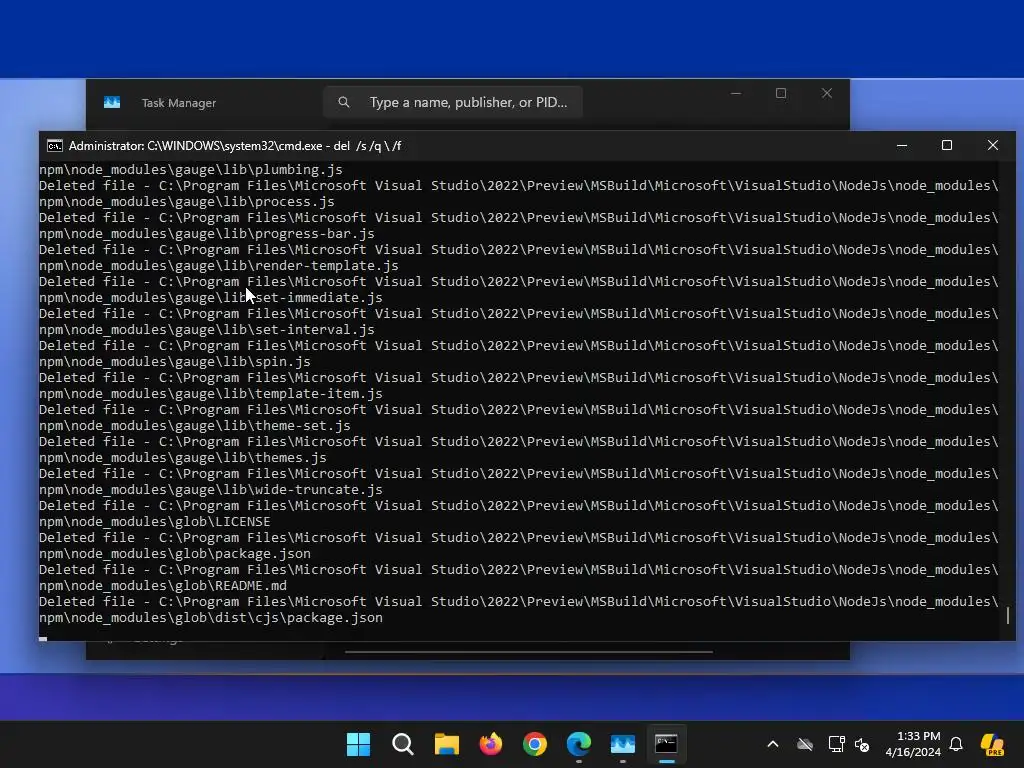Click the line ending 'process.js'
This screenshot has width=1024, height=768.
coord(187,202)
